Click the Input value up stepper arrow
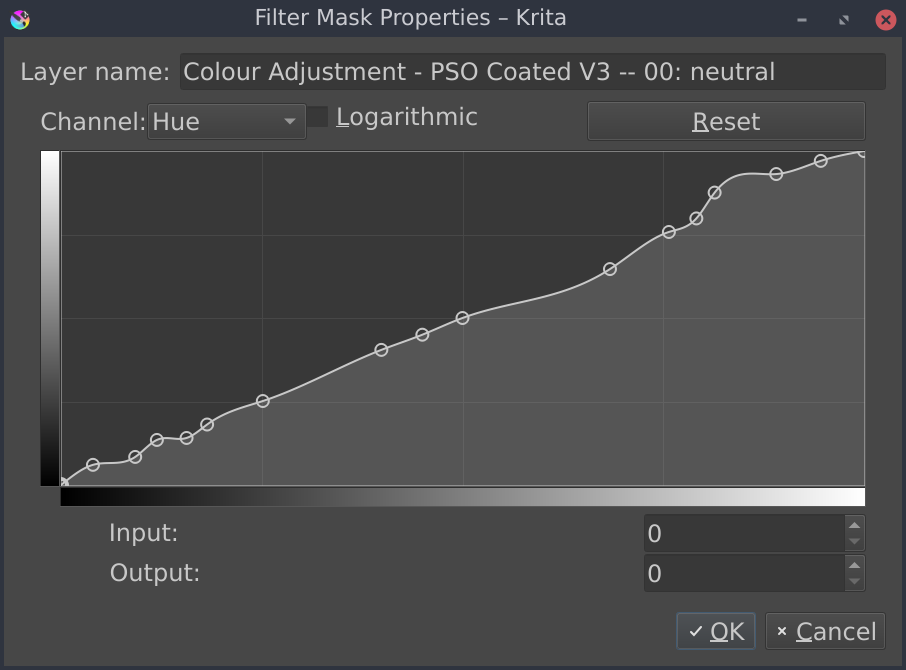906x670 pixels. tap(854, 526)
